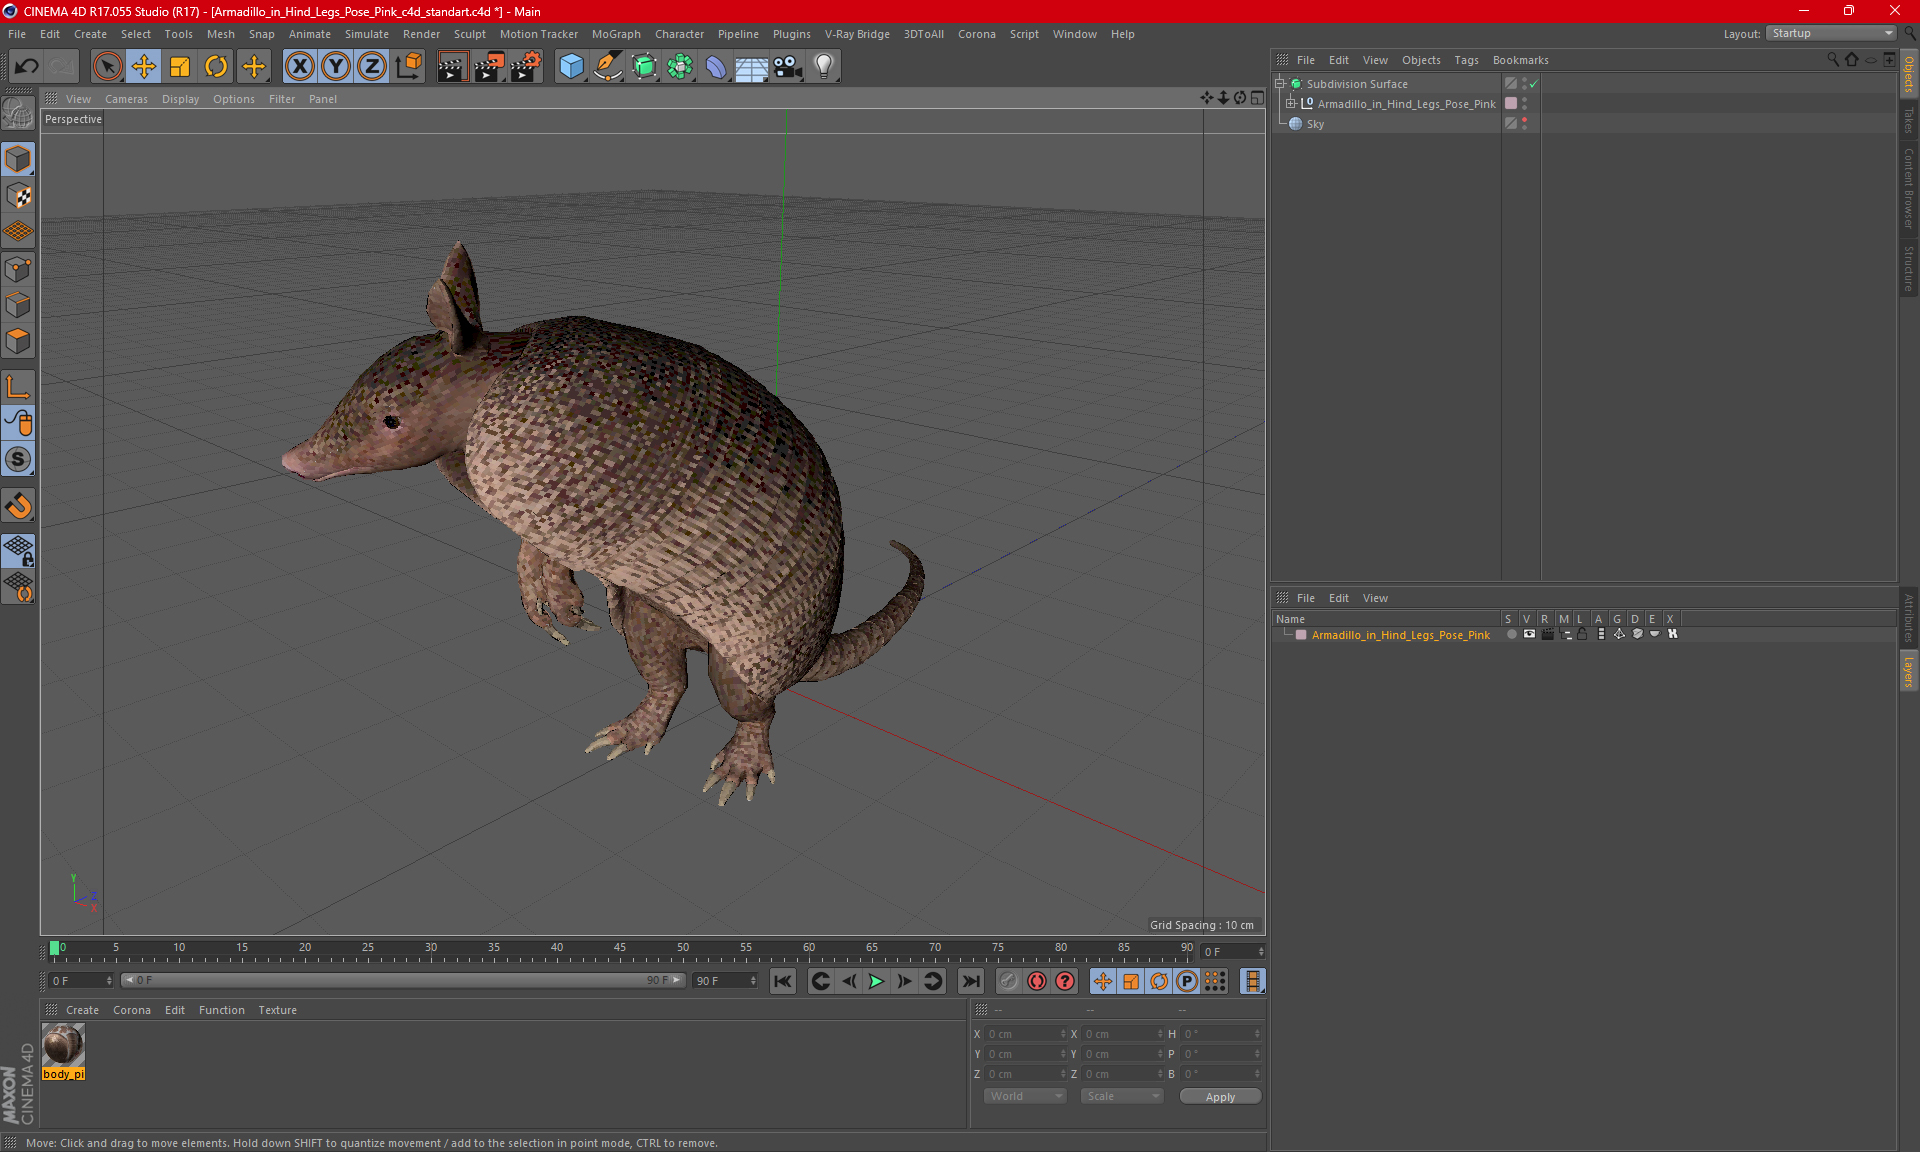Play the animation forward
Viewport: 1920px width, 1152px height.
[876, 981]
